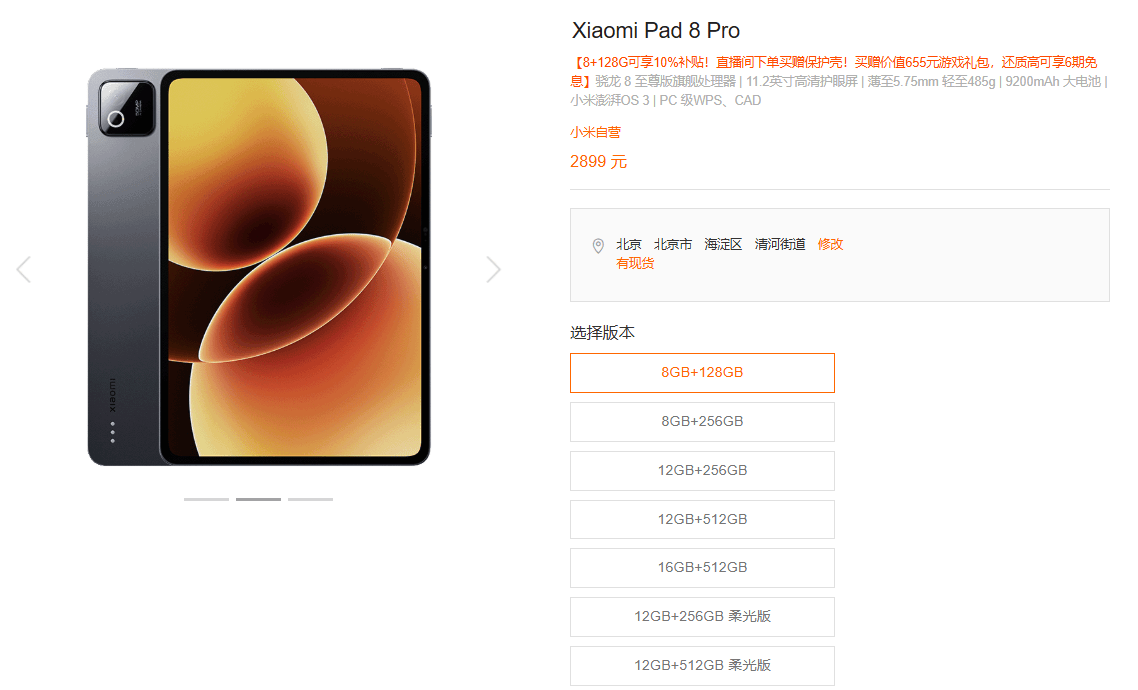Click 修改 to change delivery address
This screenshot has width=1138, height=690.
coord(830,245)
